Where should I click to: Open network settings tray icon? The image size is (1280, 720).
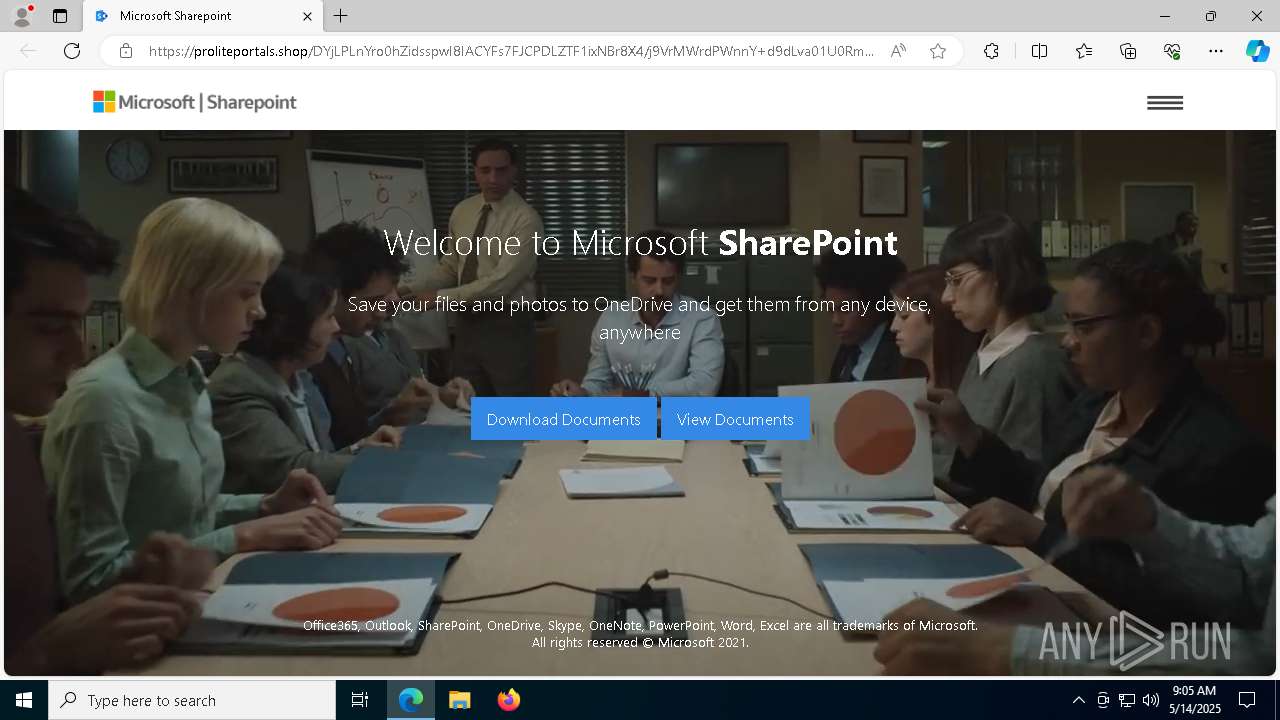point(1127,700)
